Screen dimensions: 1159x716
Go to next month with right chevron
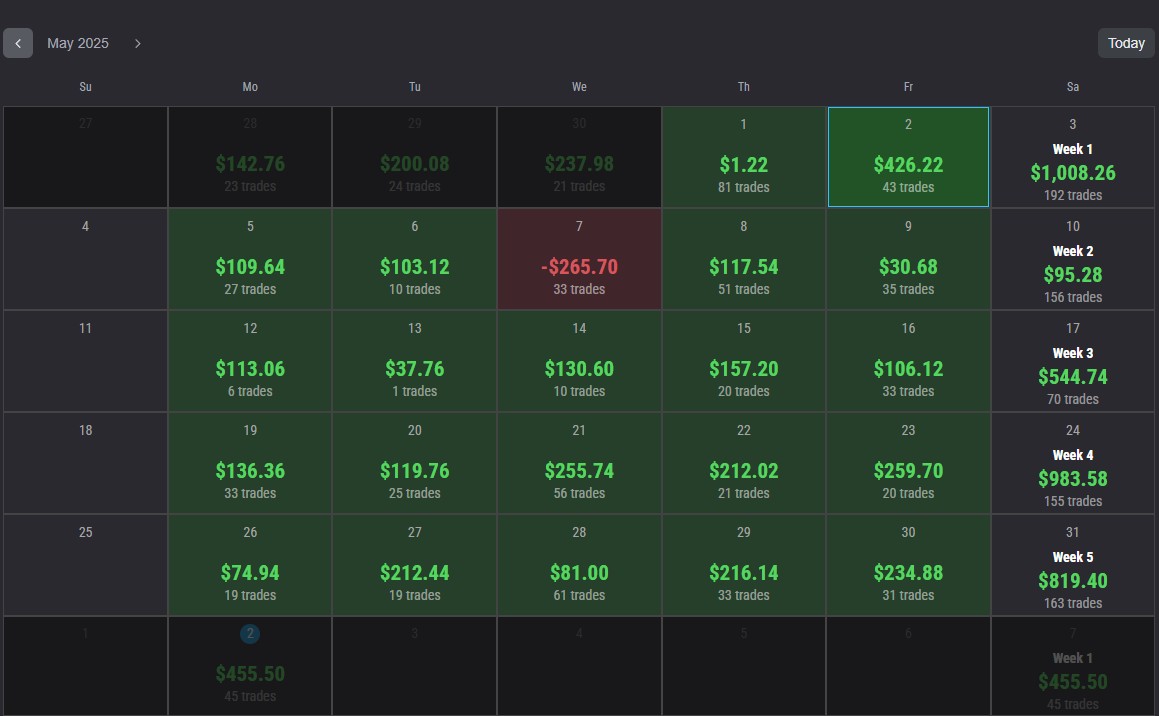137,43
